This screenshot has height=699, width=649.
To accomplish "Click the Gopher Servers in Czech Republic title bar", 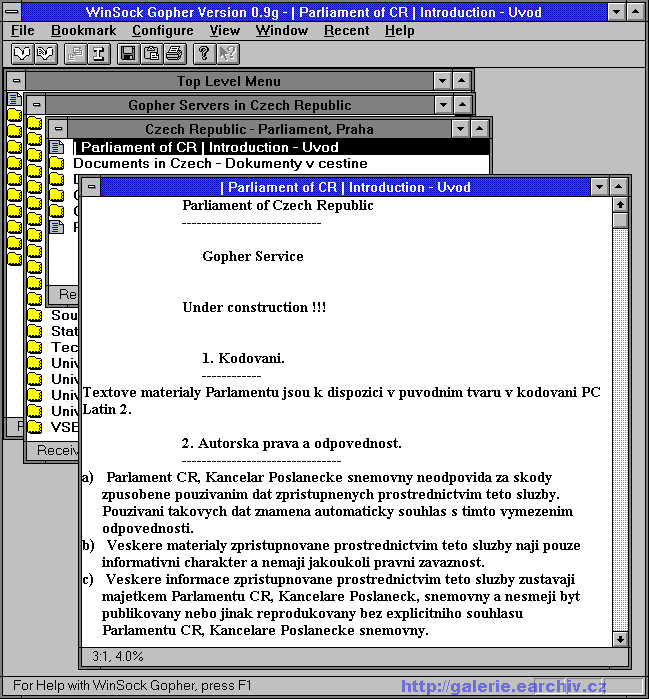I will tap(240, 105).
